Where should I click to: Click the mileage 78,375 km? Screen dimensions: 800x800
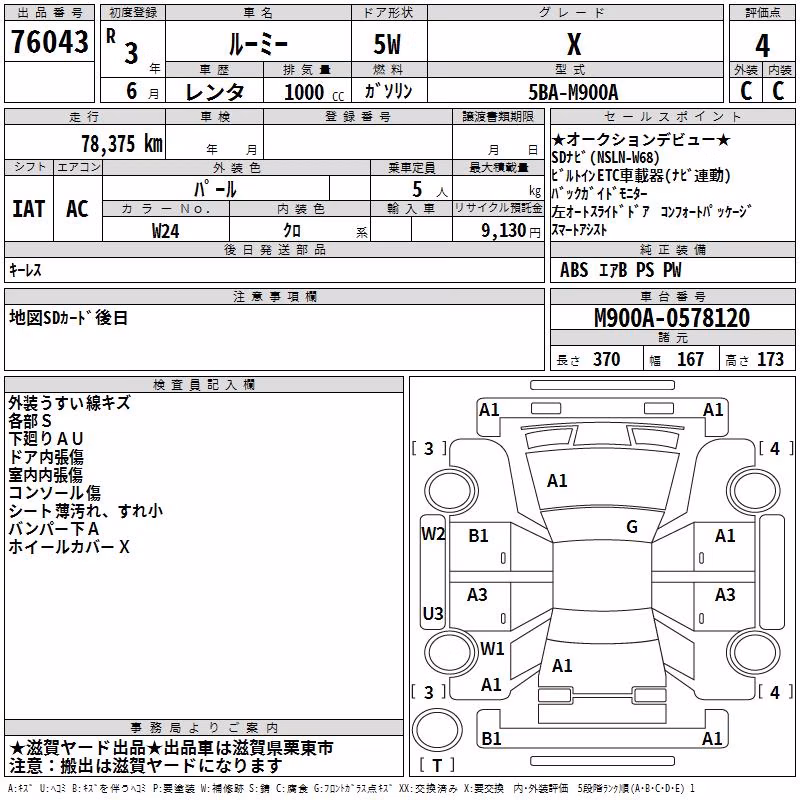pos(122,144)
